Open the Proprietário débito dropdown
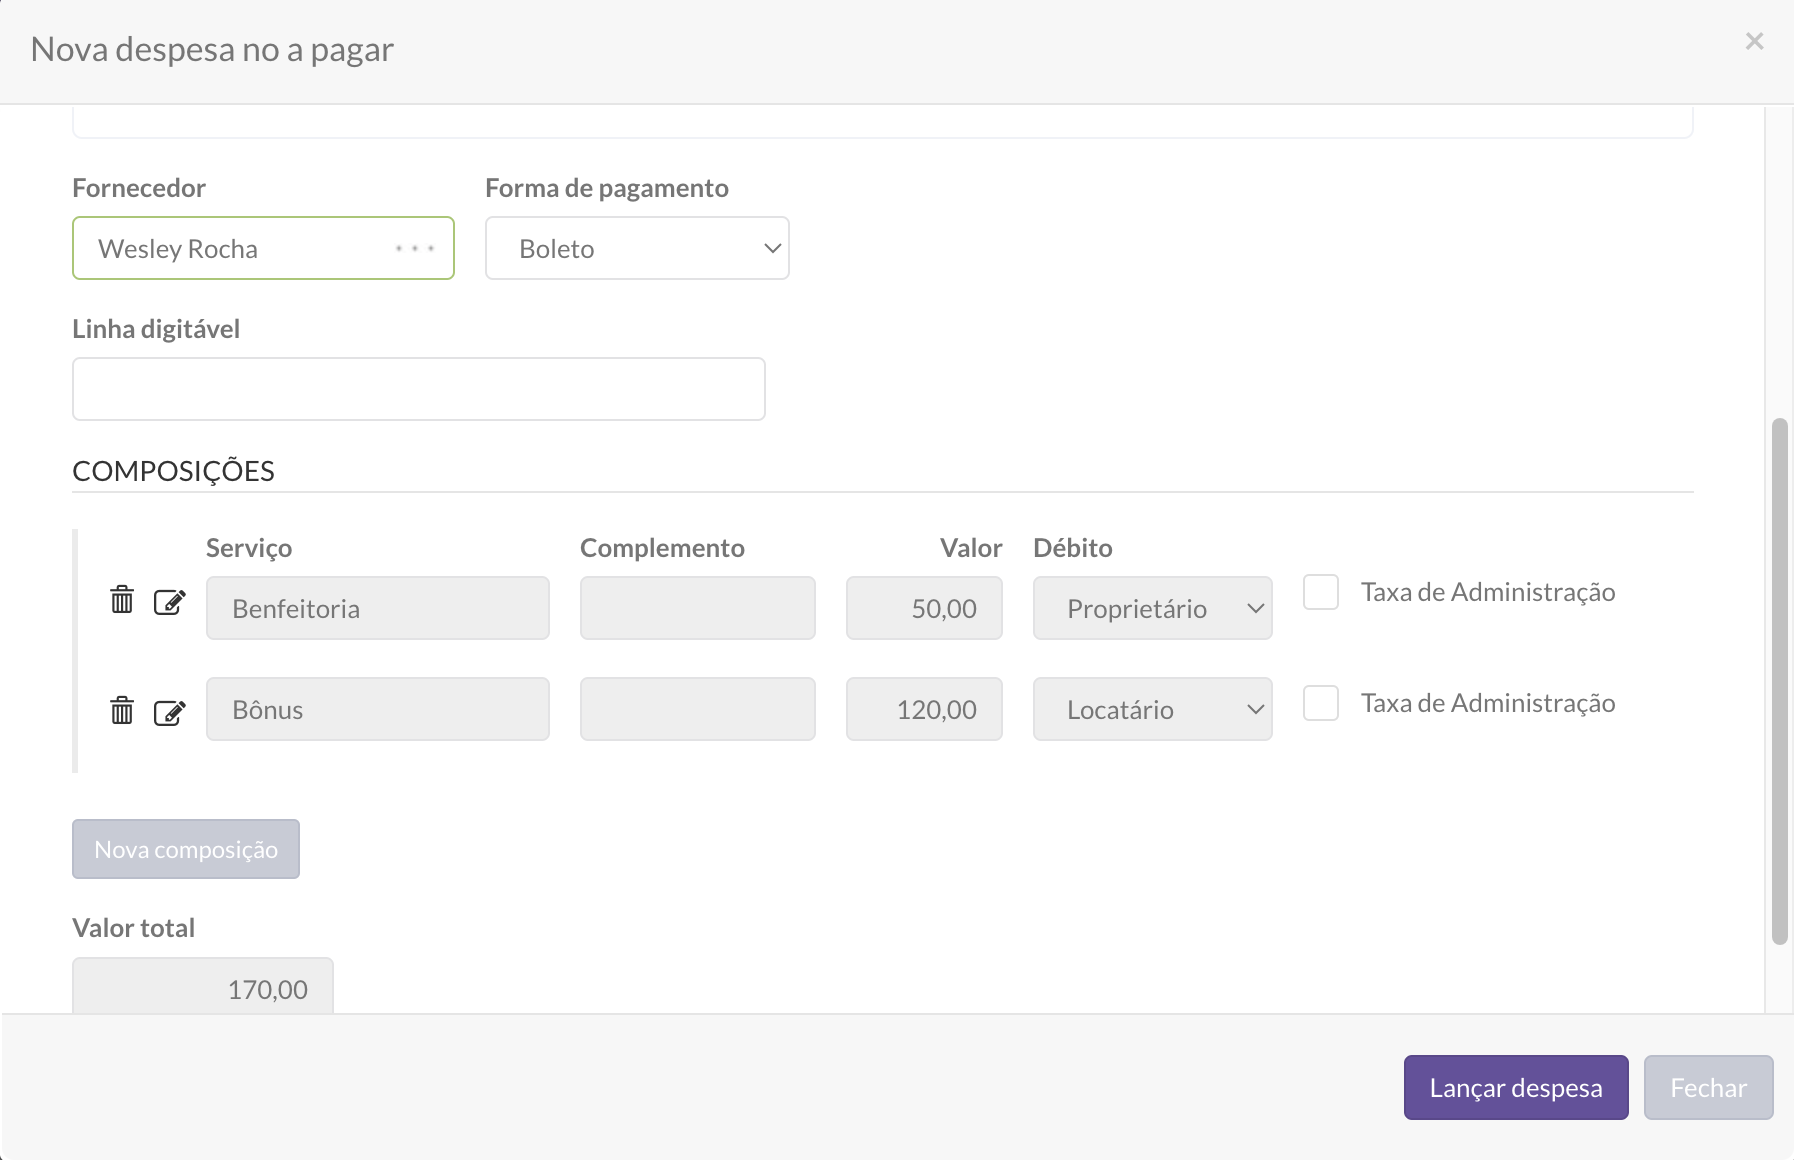1794x1160 pixels. (x=1152, y=608)
